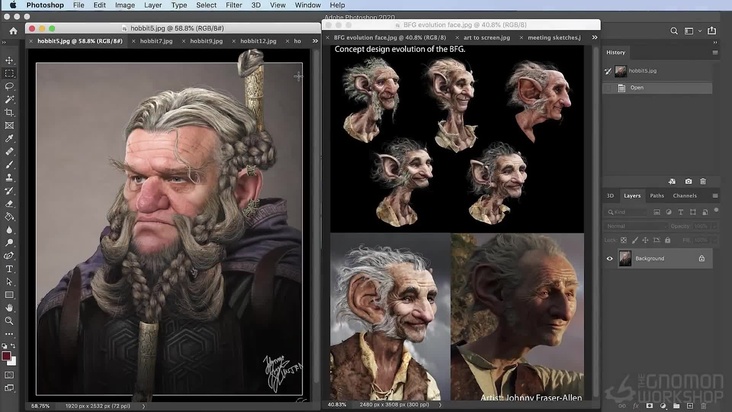Delete current state trash icon in History
732x412 pixels.
tap(703, 182)
